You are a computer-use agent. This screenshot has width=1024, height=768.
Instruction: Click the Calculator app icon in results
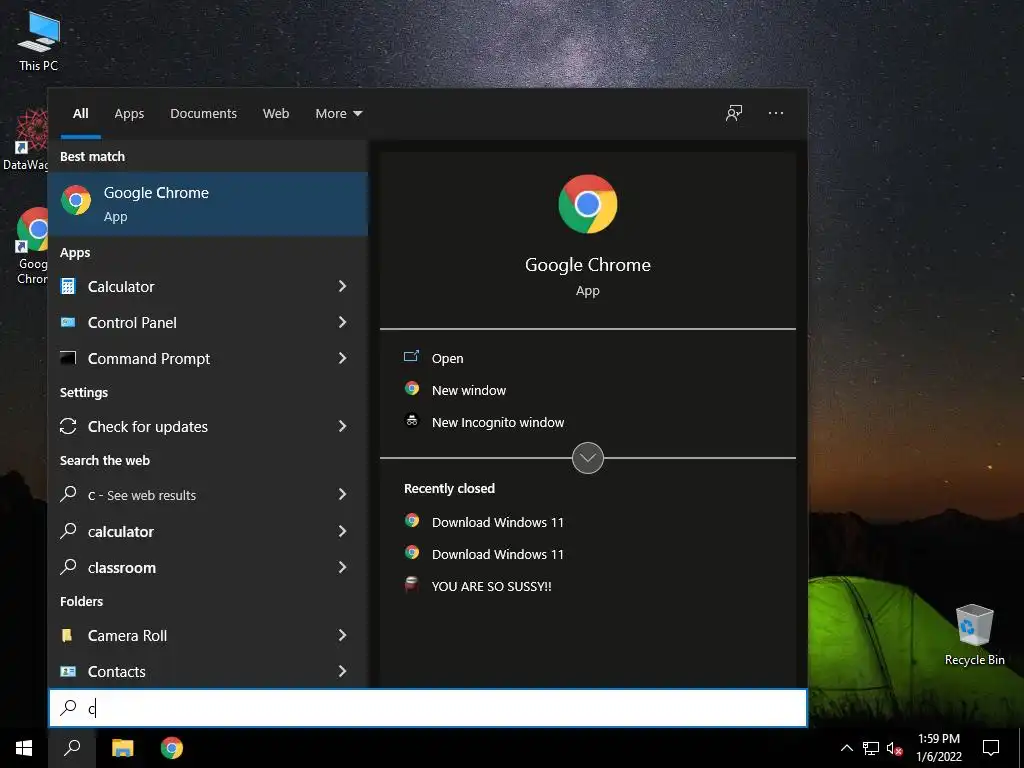(68, 286)
